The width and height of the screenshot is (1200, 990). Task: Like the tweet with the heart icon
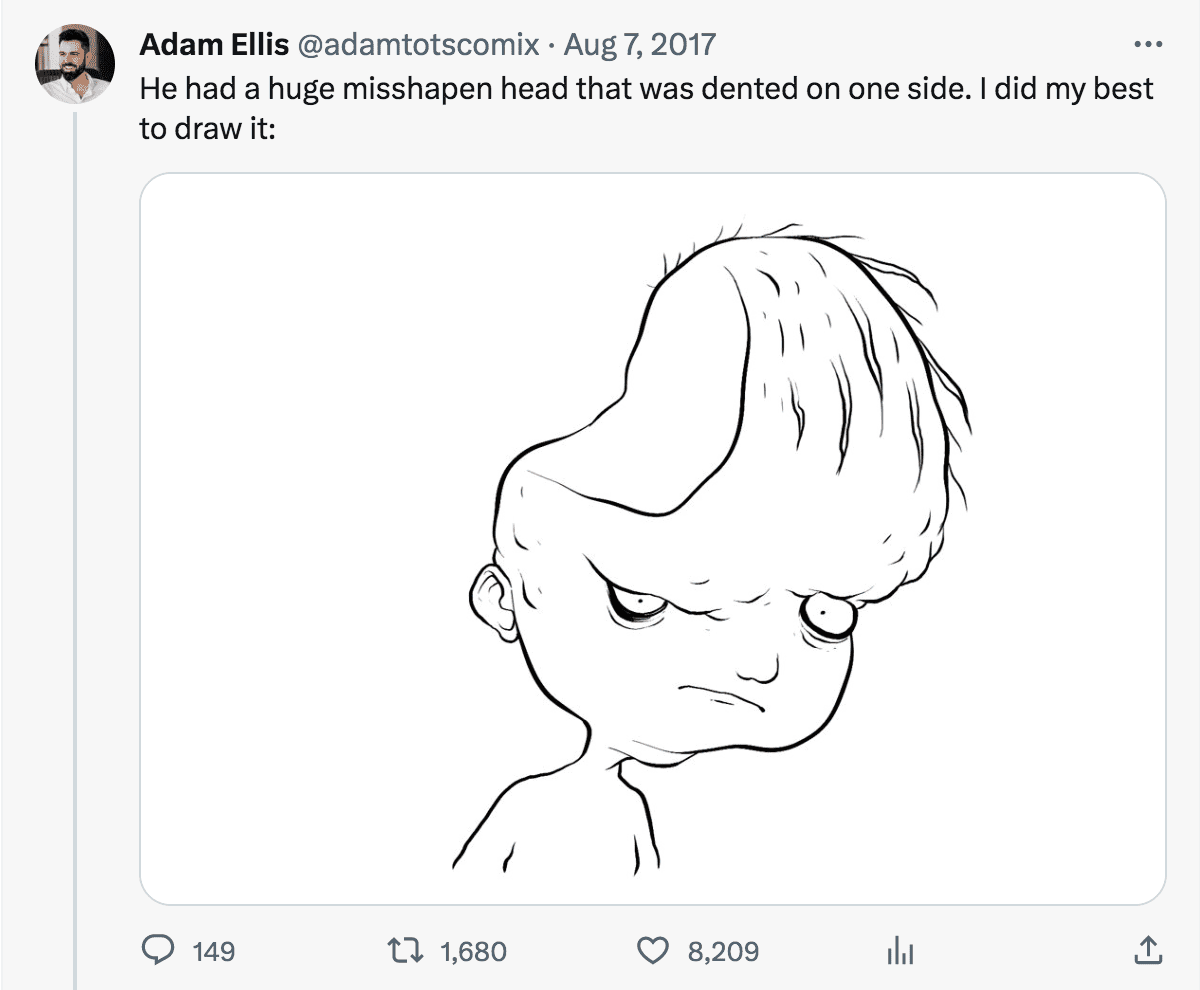point(652,950)
